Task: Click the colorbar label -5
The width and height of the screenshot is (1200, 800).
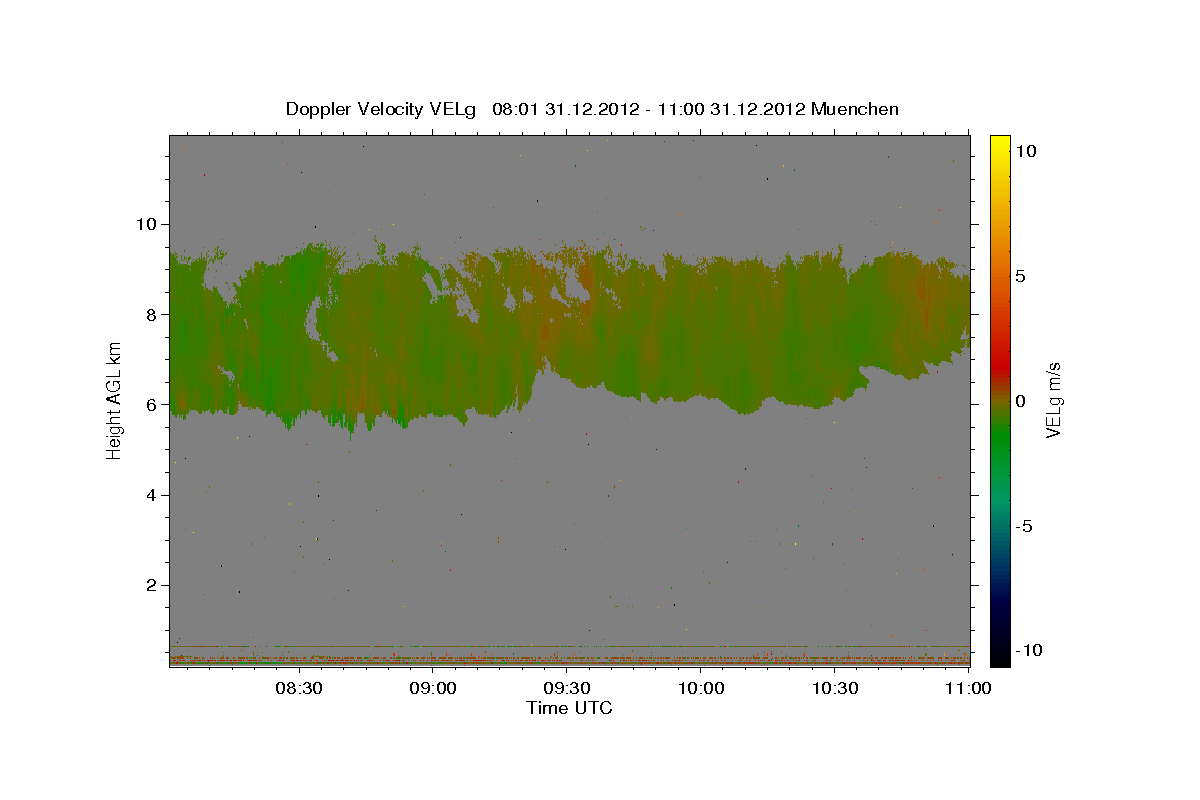Action: 1025,526
